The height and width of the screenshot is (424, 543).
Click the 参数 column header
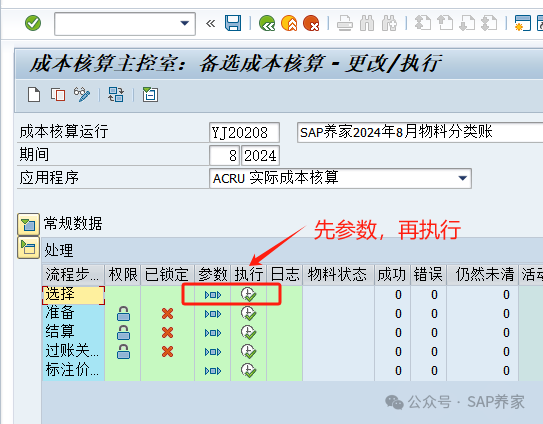coord(213,275)
